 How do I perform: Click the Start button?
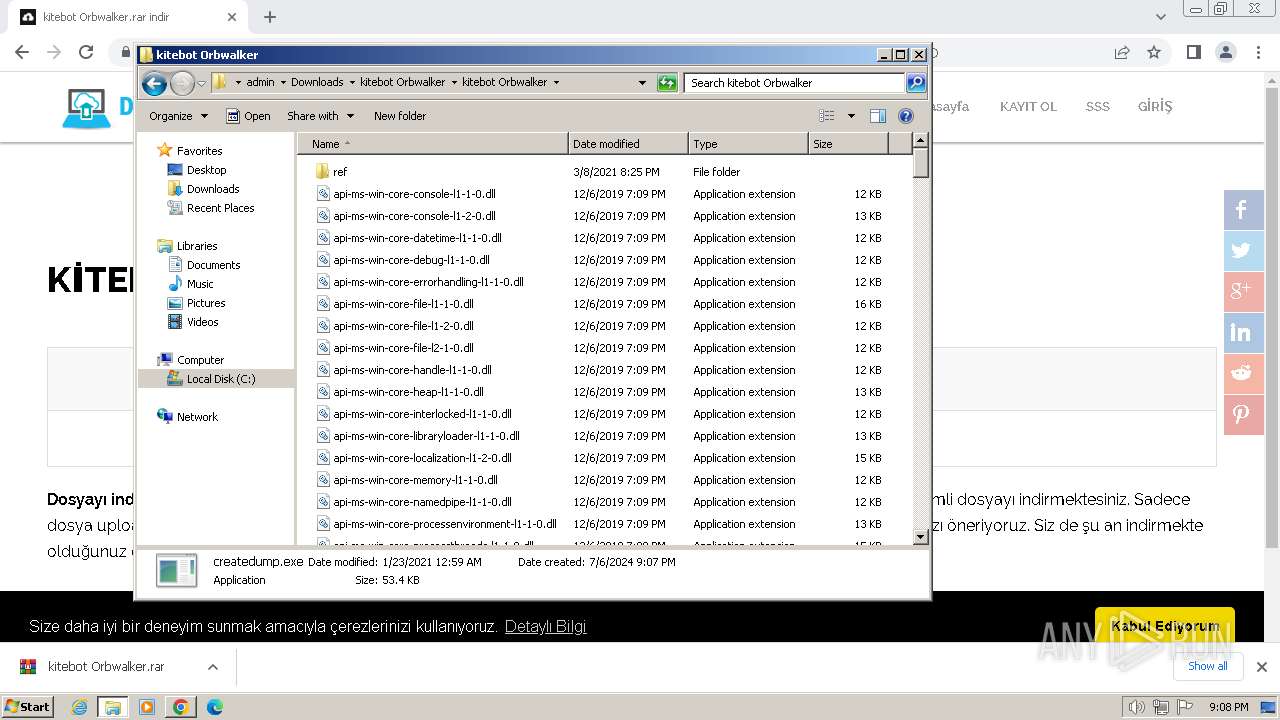pos(27,707)
